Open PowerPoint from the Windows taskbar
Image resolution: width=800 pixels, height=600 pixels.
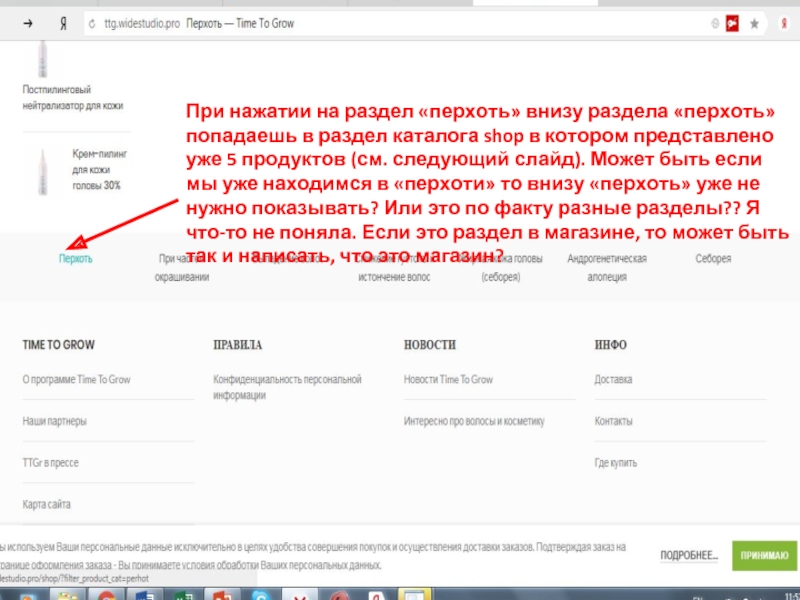(x=222, y=595)
